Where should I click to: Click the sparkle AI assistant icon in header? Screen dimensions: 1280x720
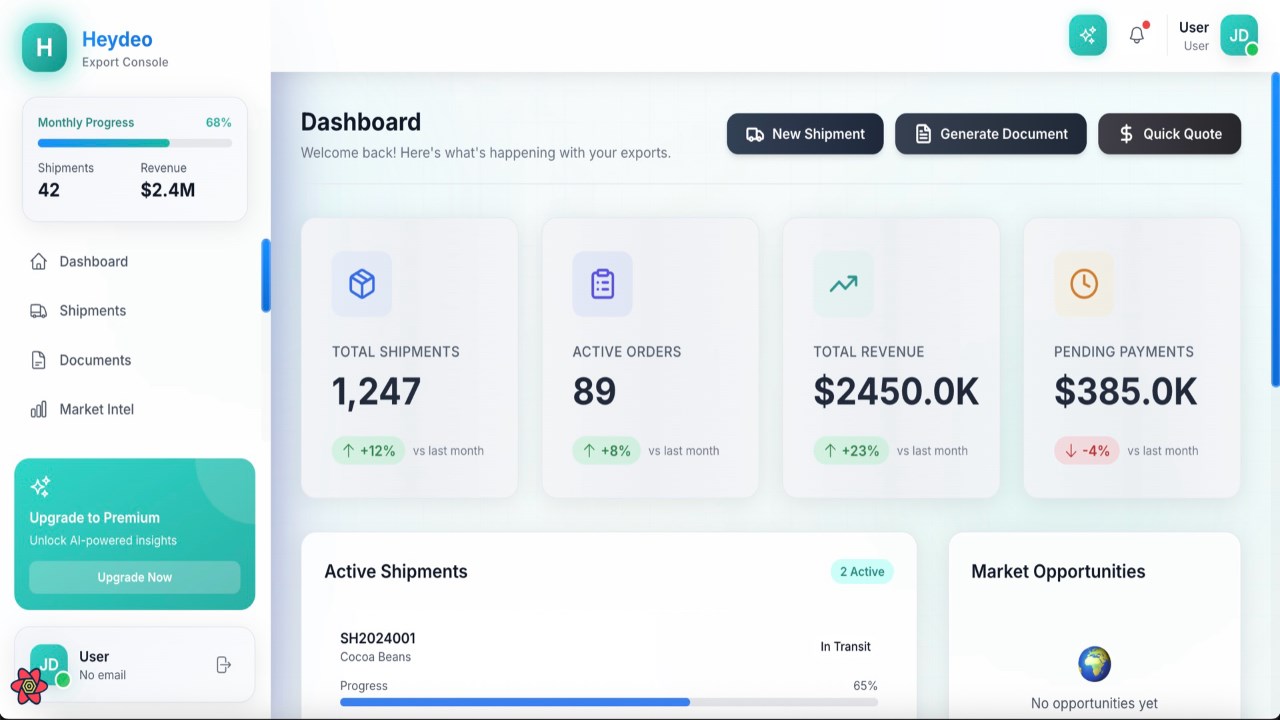coord(1087,35)
